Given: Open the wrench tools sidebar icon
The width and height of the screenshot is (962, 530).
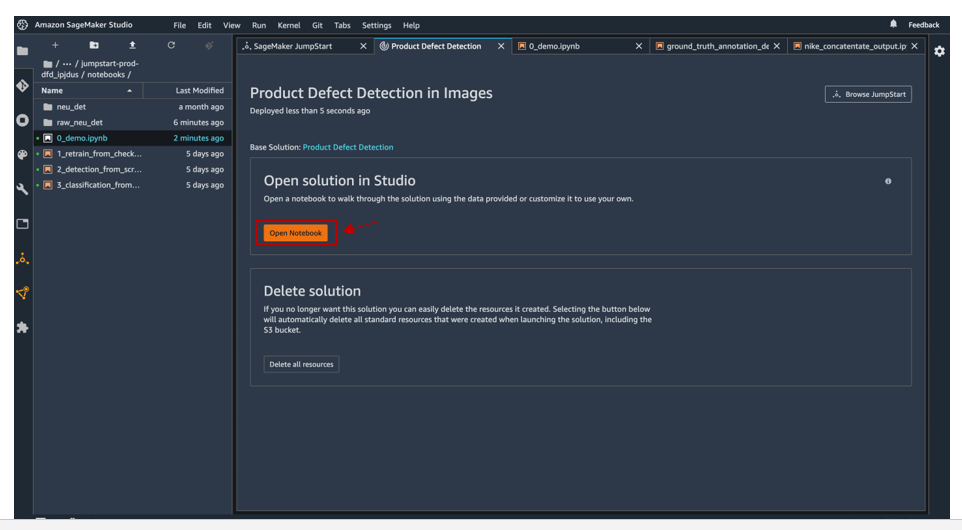Looking at the screenshot, I should [x=23, y=189].
